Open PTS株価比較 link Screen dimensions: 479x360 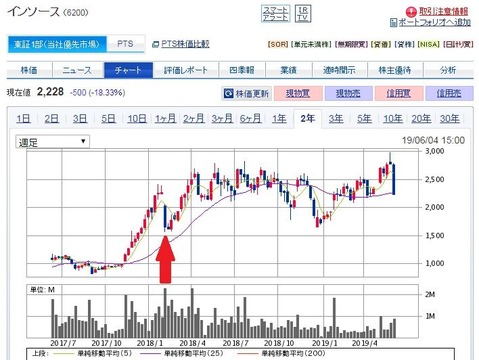185,44
